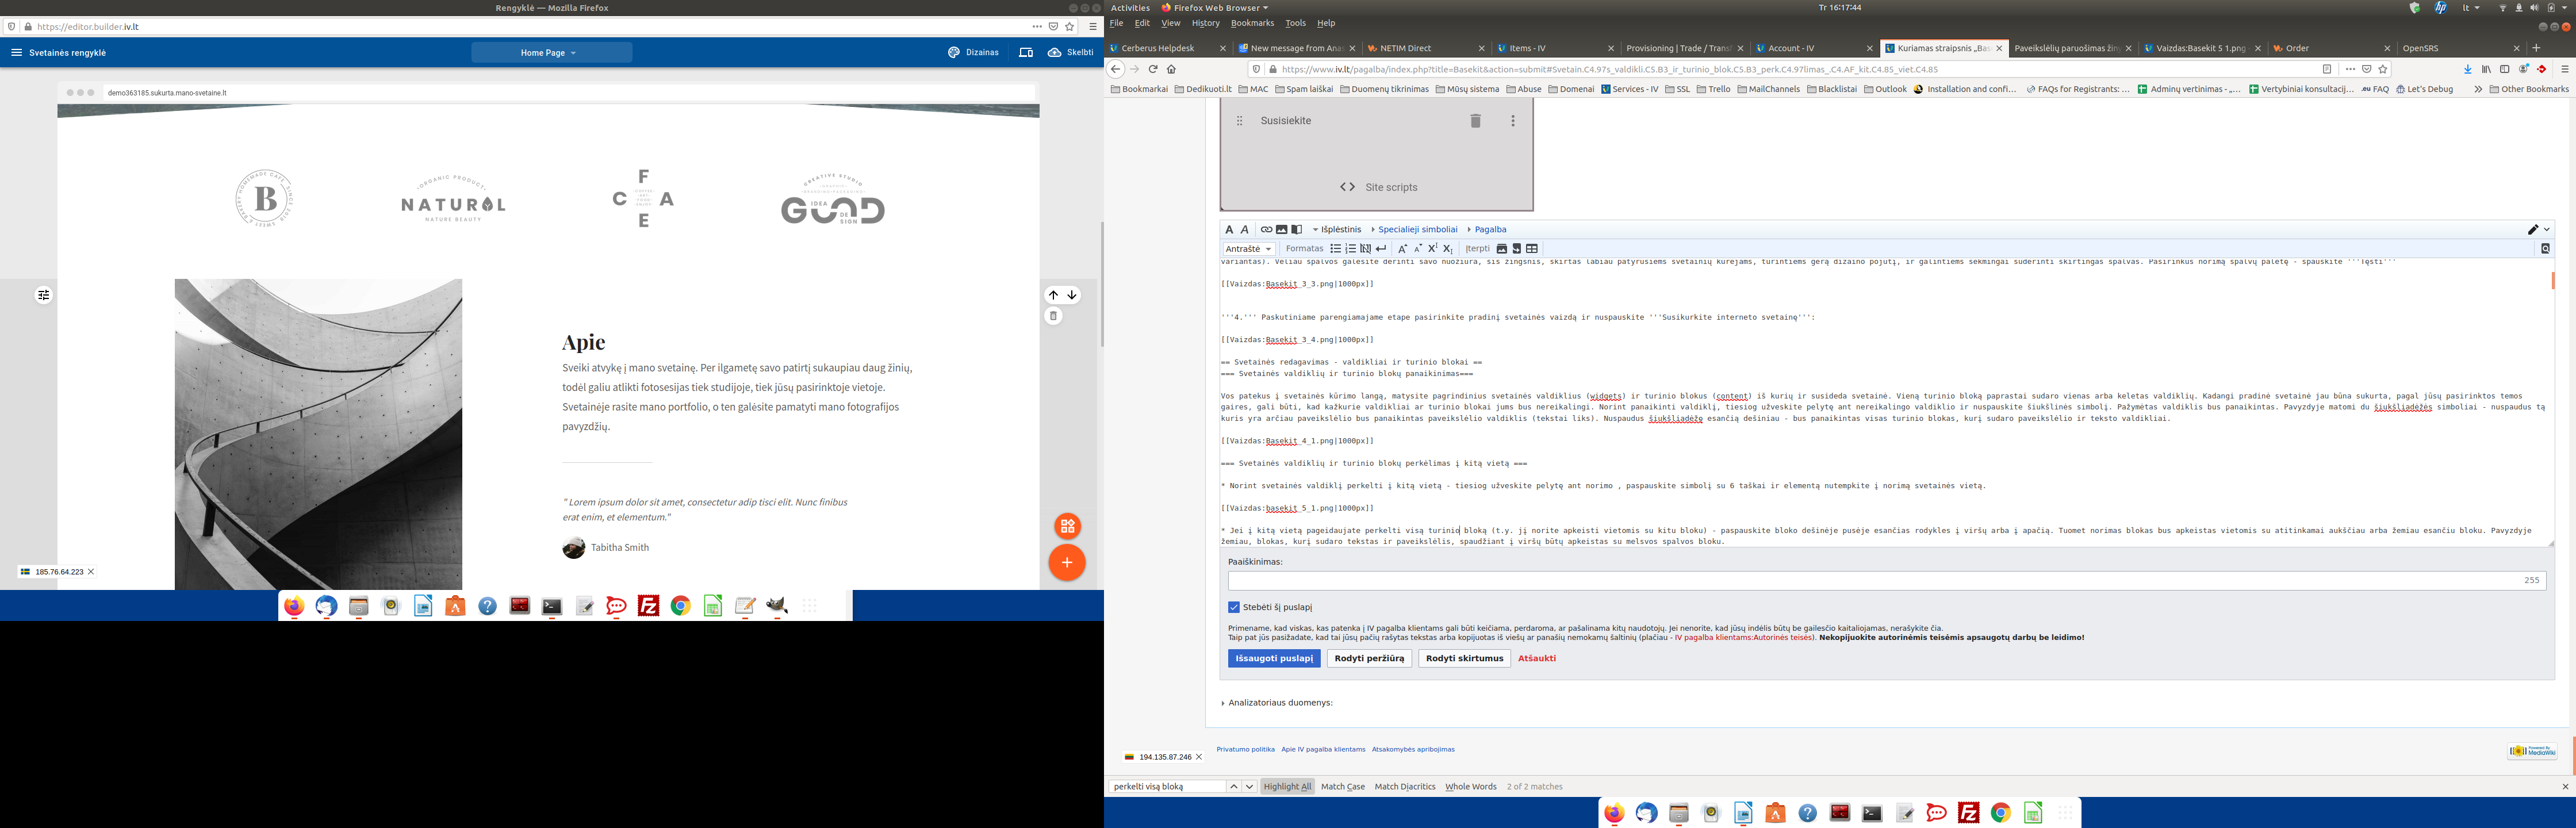Open the Bookmarks menu in Firefox
Screen dimensions: 2576x828
click(x=1252, y=23)
